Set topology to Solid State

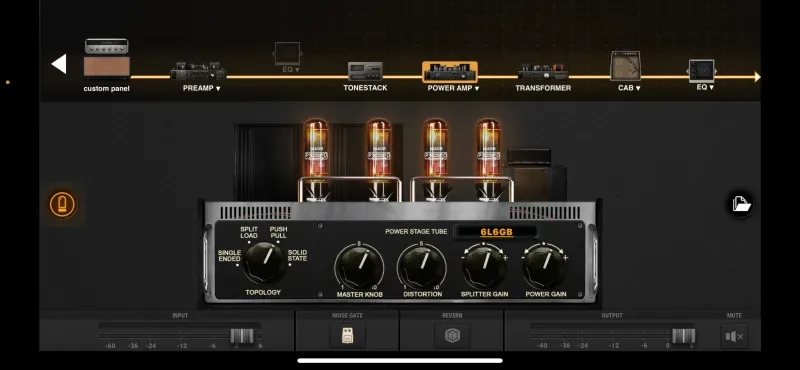(297, 255)
